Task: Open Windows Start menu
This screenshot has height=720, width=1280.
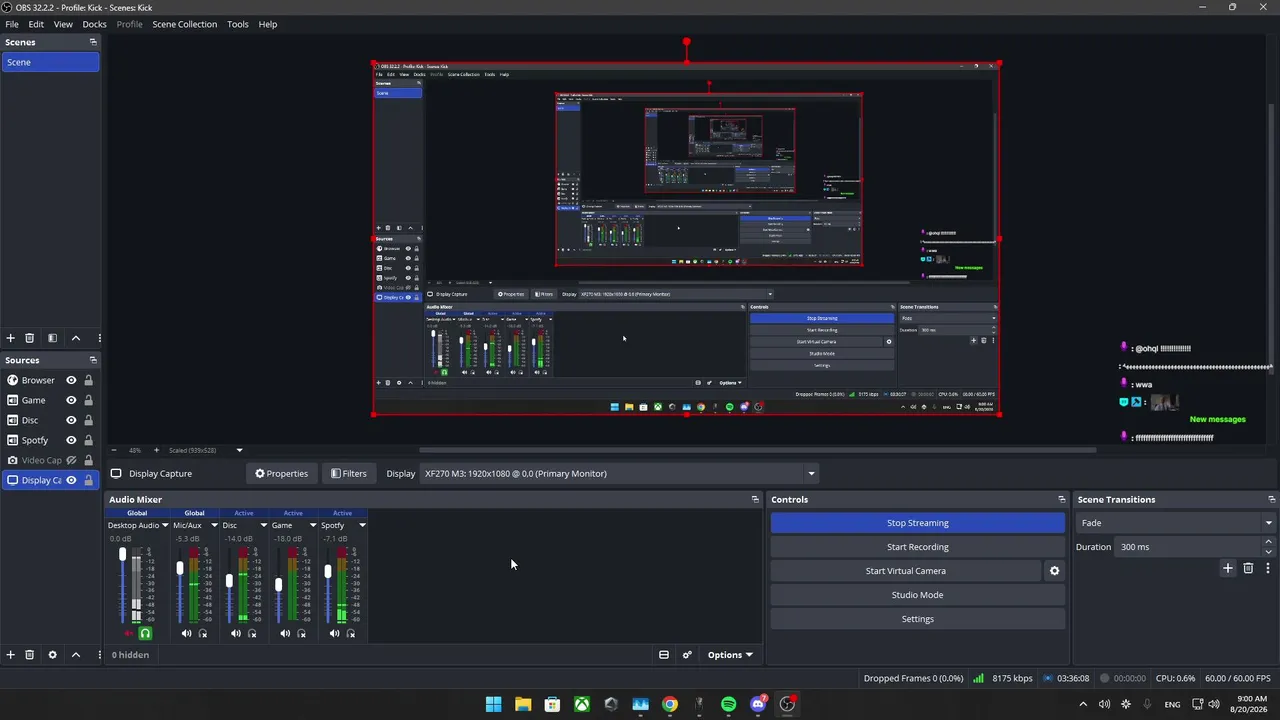Action: pos(493,704)
